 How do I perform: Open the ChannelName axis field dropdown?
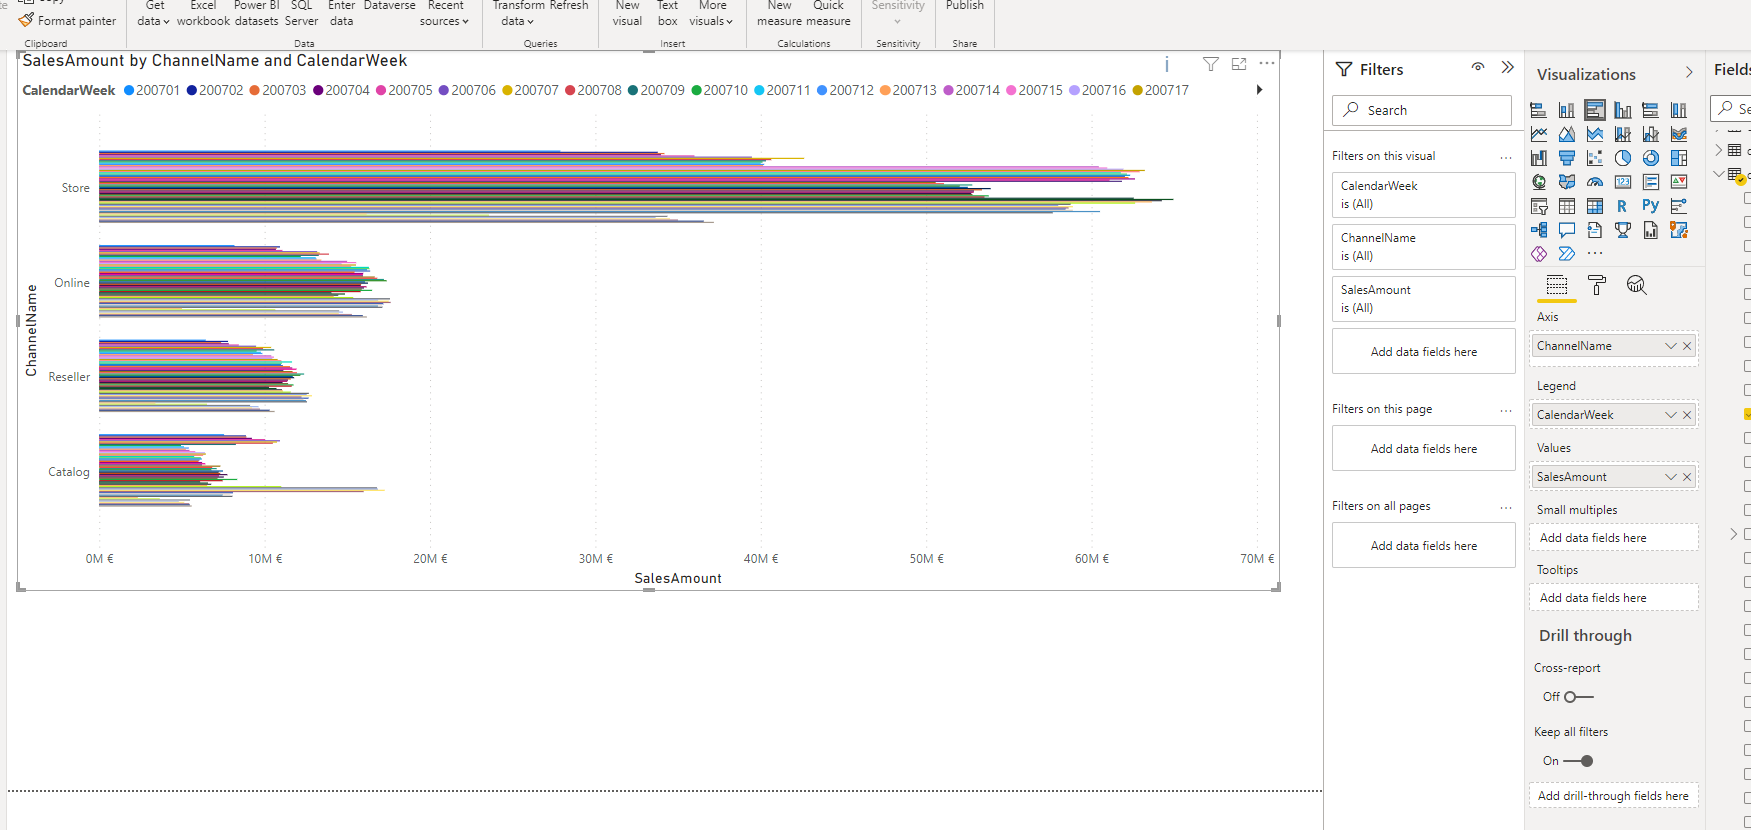click(1670, 346)
